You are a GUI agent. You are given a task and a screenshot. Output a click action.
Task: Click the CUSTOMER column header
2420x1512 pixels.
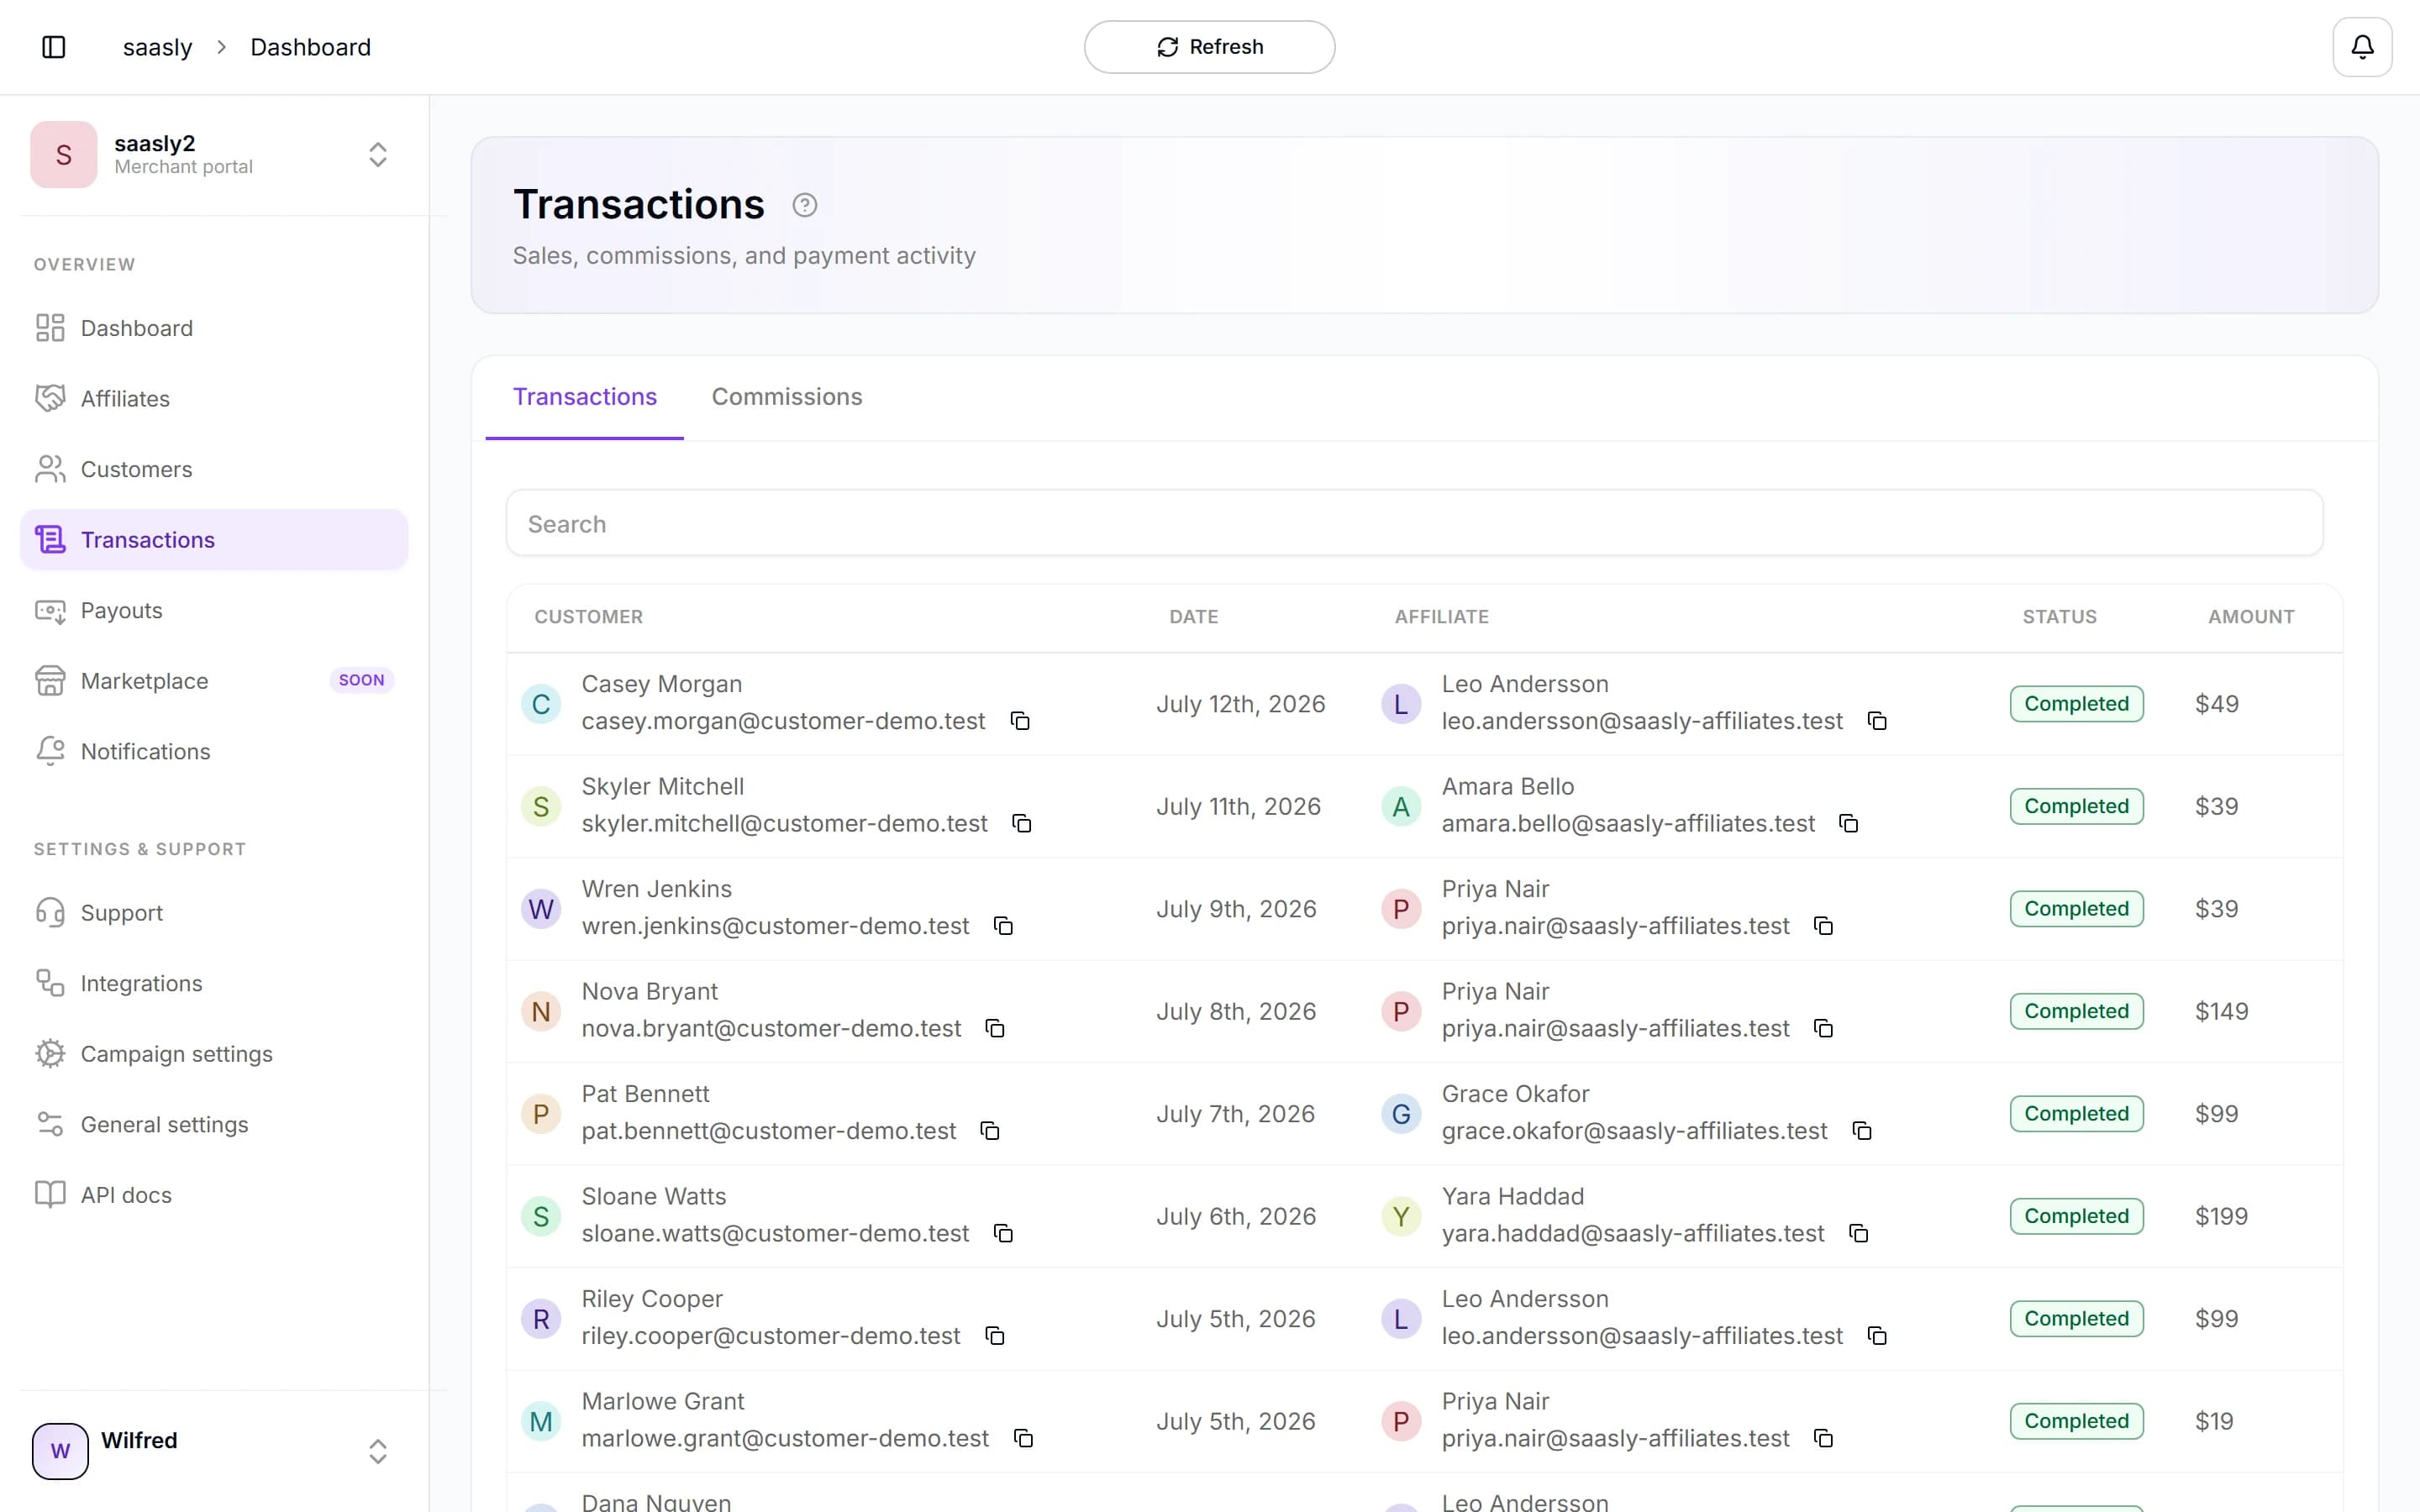click(x=588, y=617)
